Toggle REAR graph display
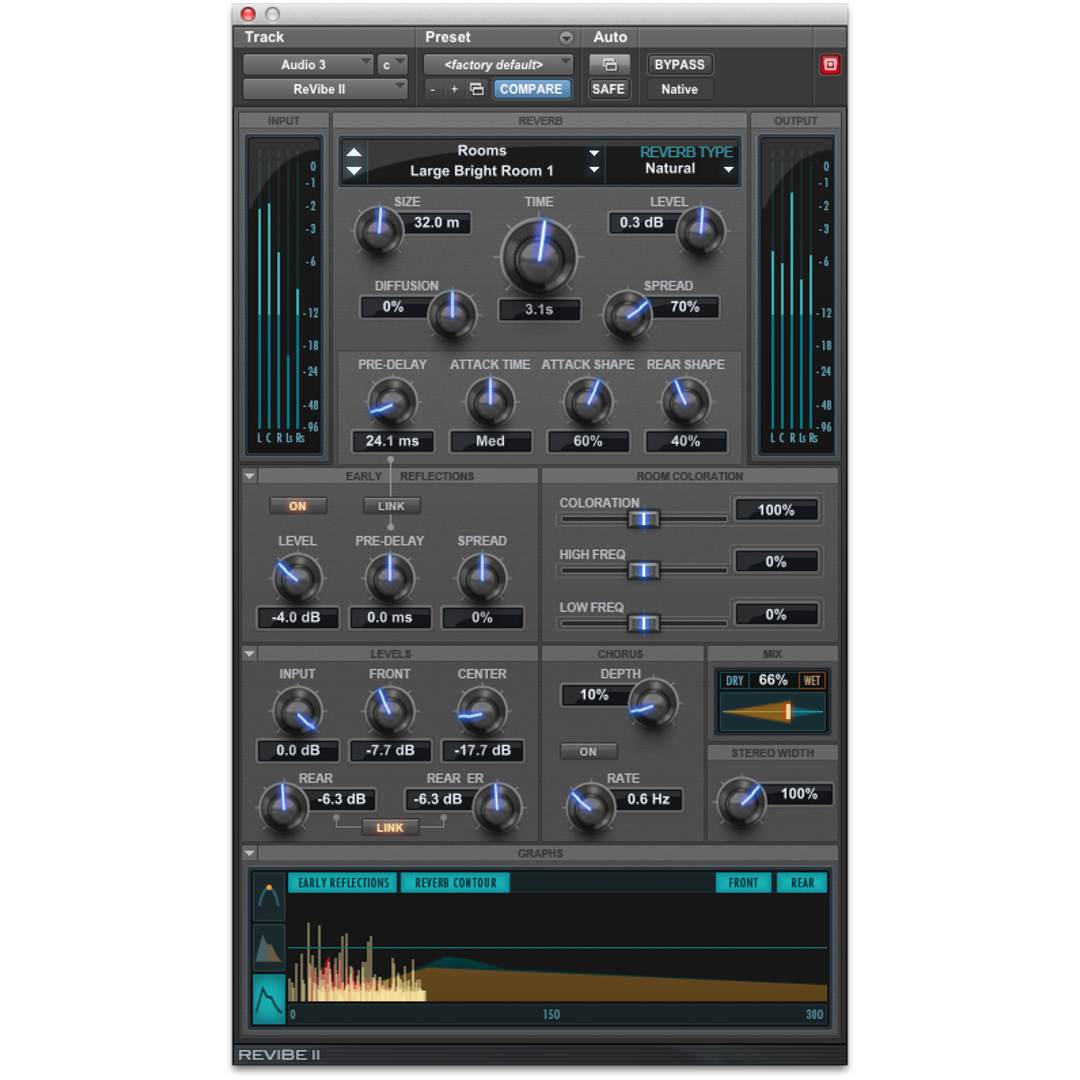 802,882
